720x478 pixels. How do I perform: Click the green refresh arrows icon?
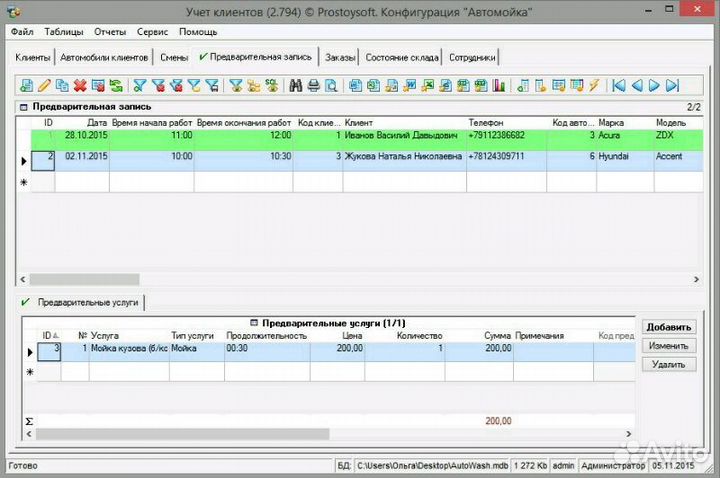[116, 86]
